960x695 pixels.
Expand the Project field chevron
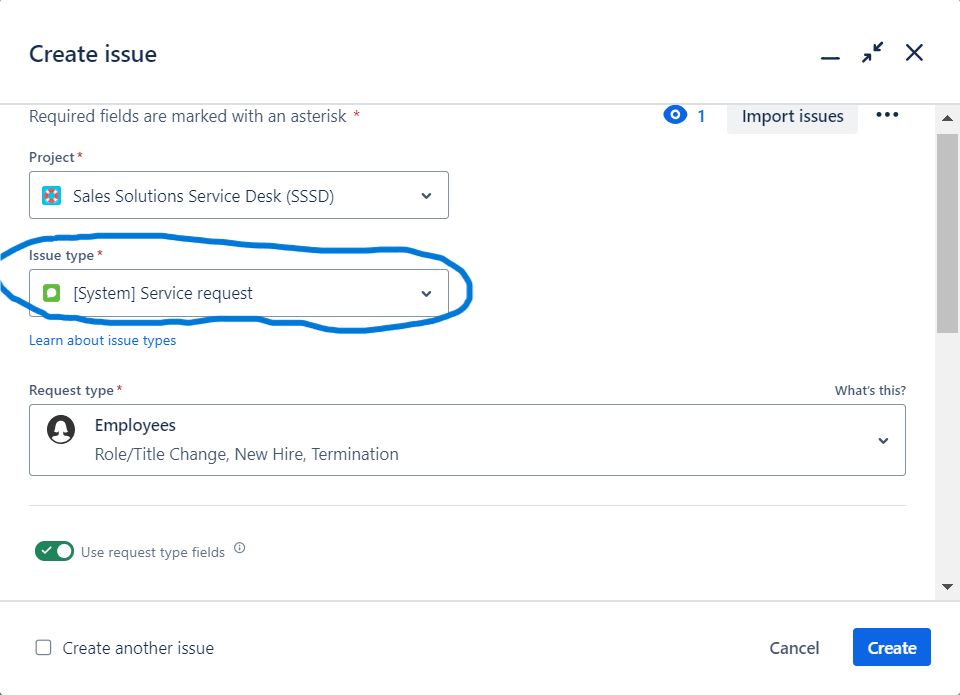click(x=427, y=196)
